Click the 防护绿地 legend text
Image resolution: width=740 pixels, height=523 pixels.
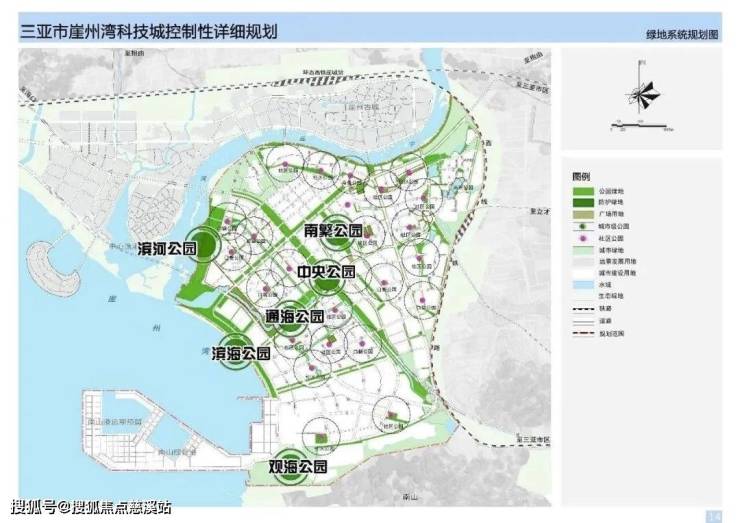coord(611,202)
